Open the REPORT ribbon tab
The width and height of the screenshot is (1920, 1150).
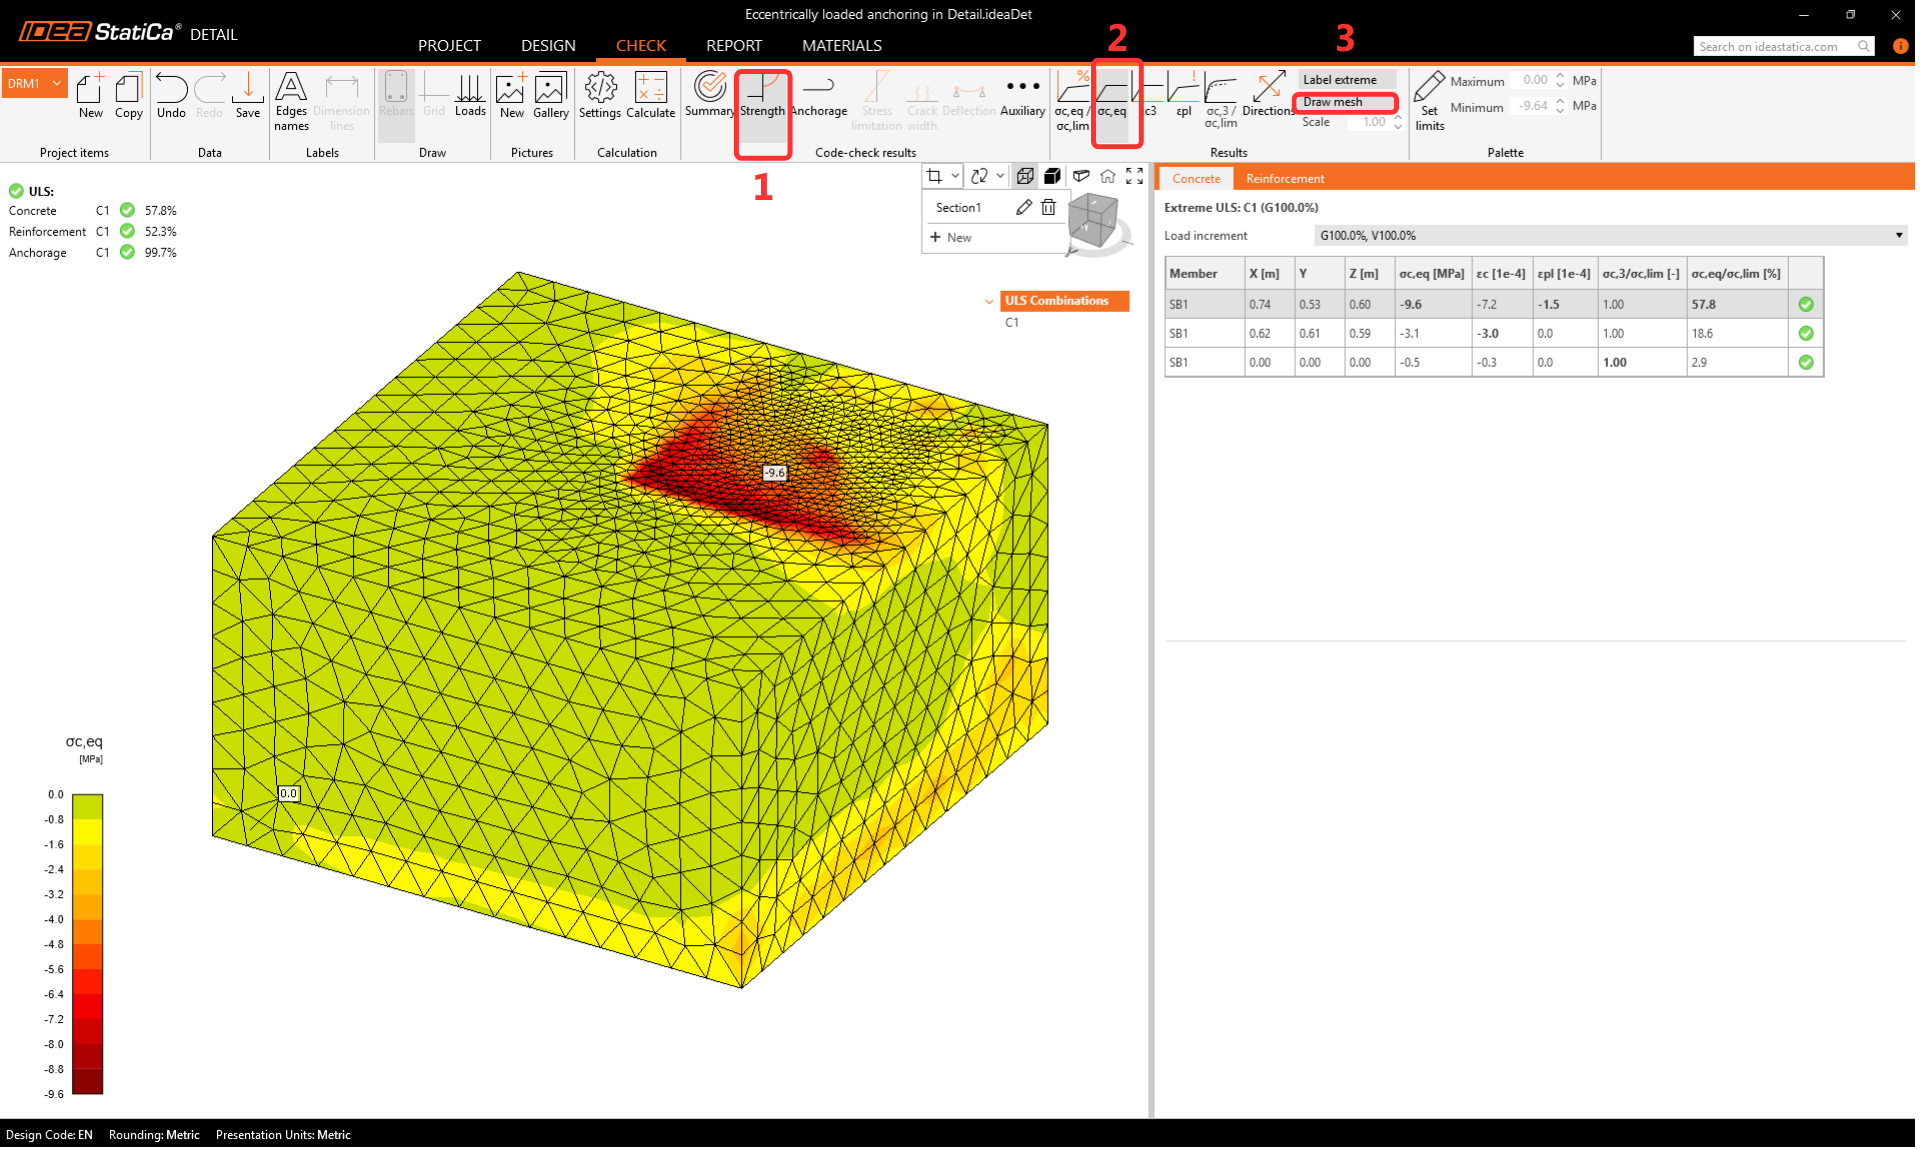[x=733, y=46]
